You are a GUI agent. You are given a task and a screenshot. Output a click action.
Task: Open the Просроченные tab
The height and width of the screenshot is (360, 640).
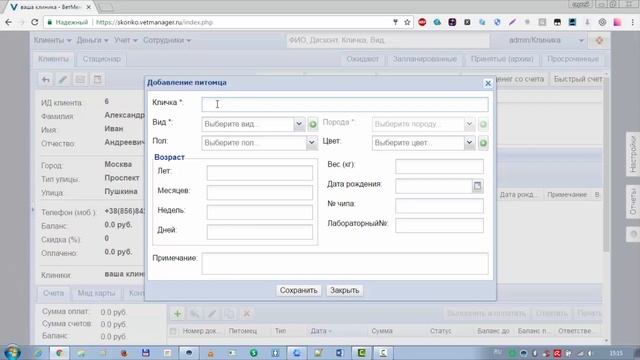[573, 59]
